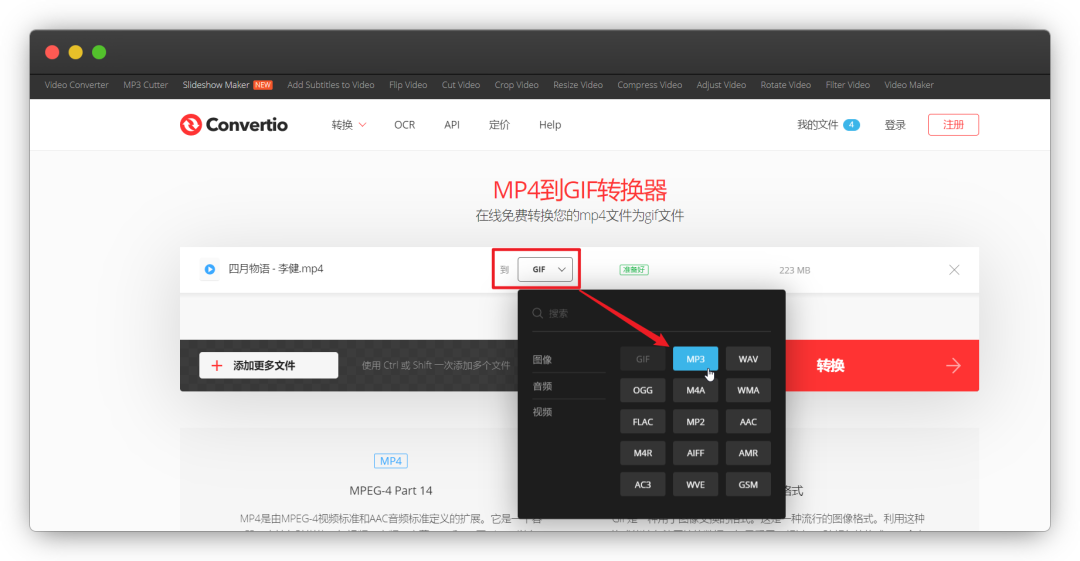
Task: Choose the AAC format
Action: pyautogui.click(x=748, y=422)
